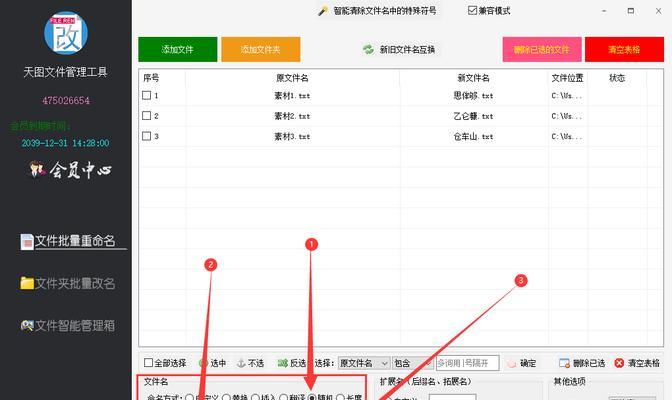672x400 pixels.
Task: Click the anchor 不选 icon
Action: 241,363
